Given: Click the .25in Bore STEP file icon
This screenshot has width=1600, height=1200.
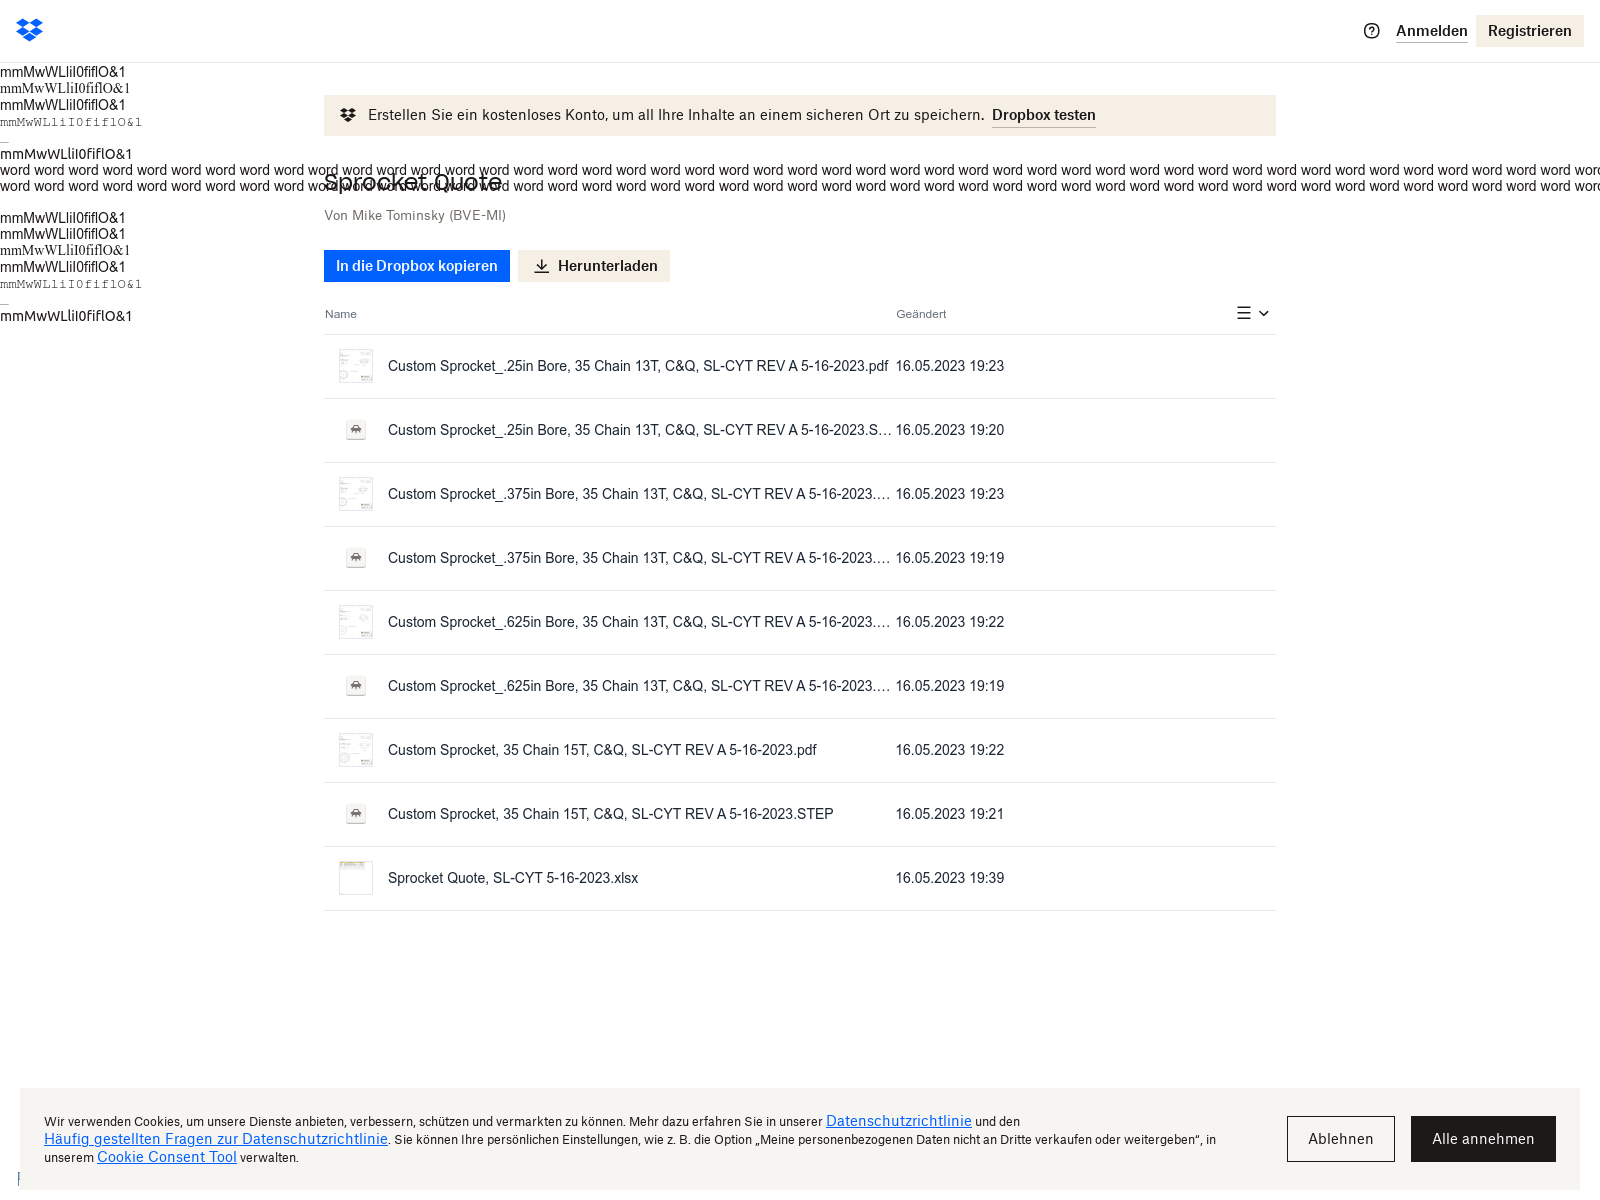Looking at the screenshot, I should (x=356, y=430).
